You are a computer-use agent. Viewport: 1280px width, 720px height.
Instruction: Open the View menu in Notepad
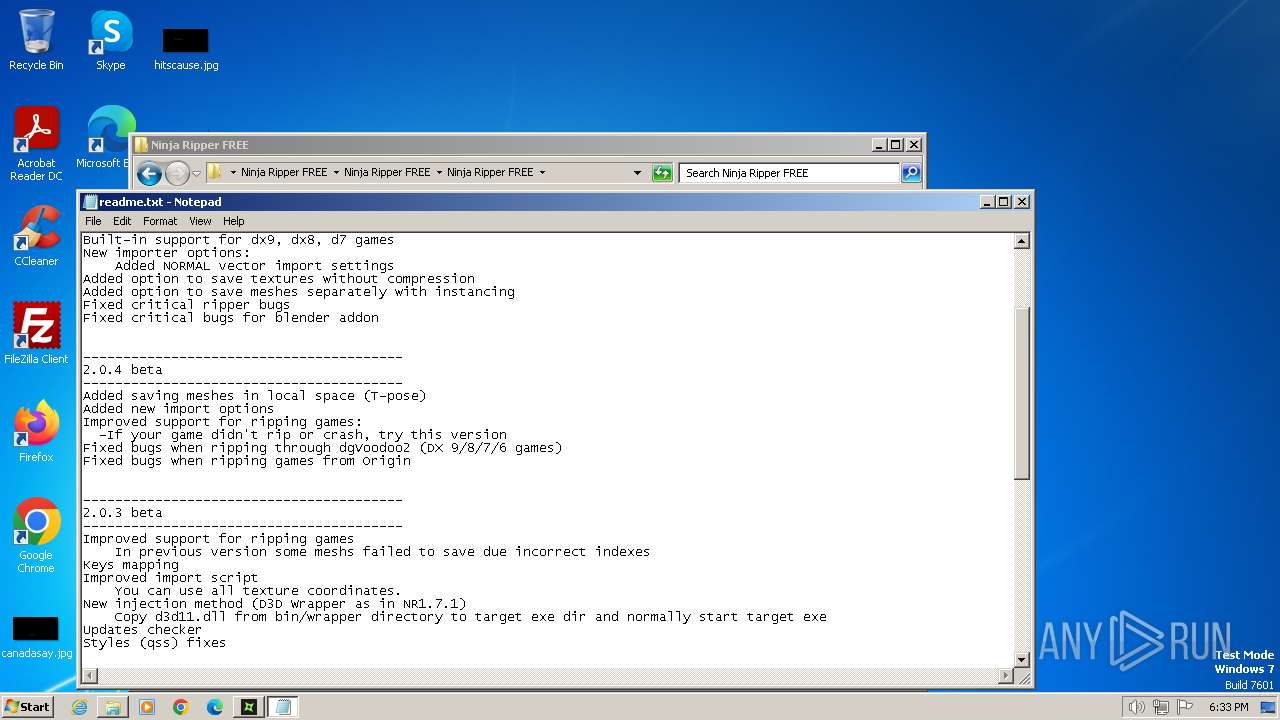point(200,221)
